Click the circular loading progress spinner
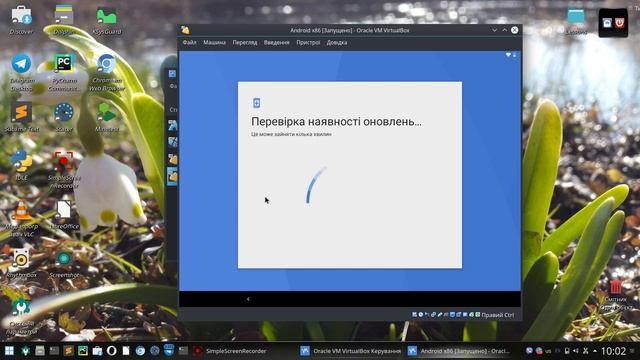This screenshot has height=360, width=640. [316, 184]
